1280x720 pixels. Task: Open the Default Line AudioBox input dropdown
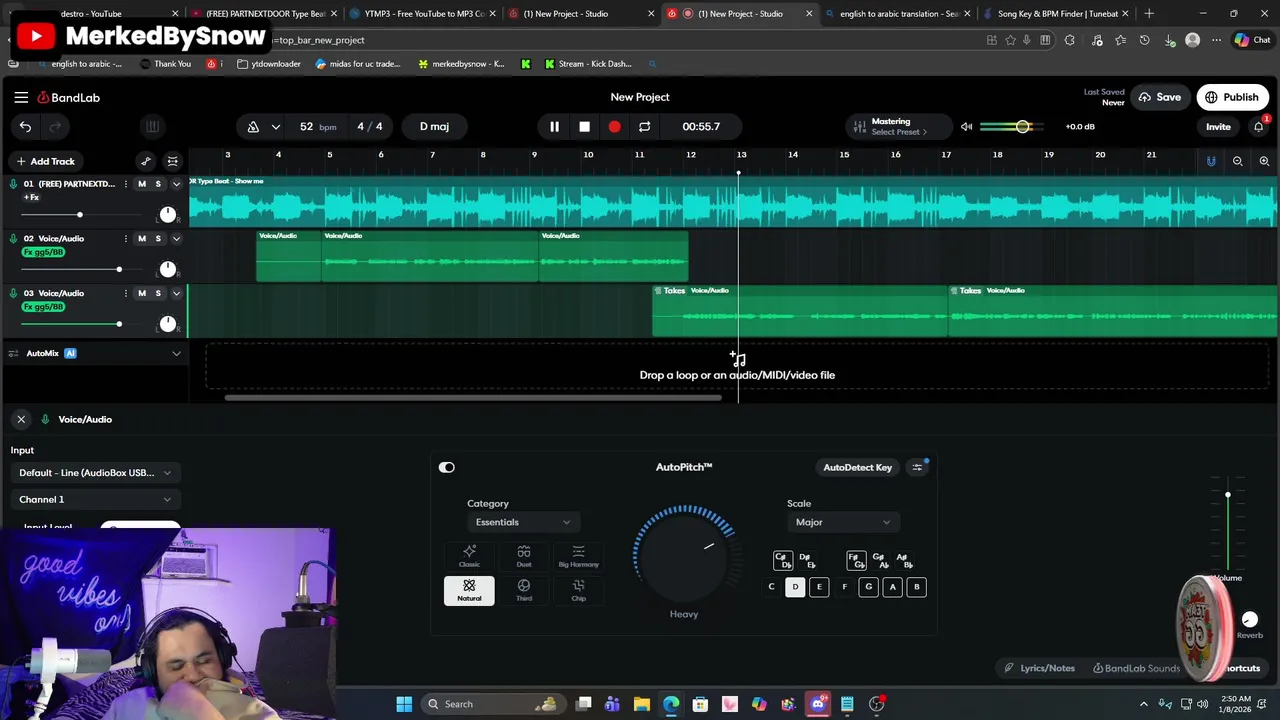[x=95, y=473]
